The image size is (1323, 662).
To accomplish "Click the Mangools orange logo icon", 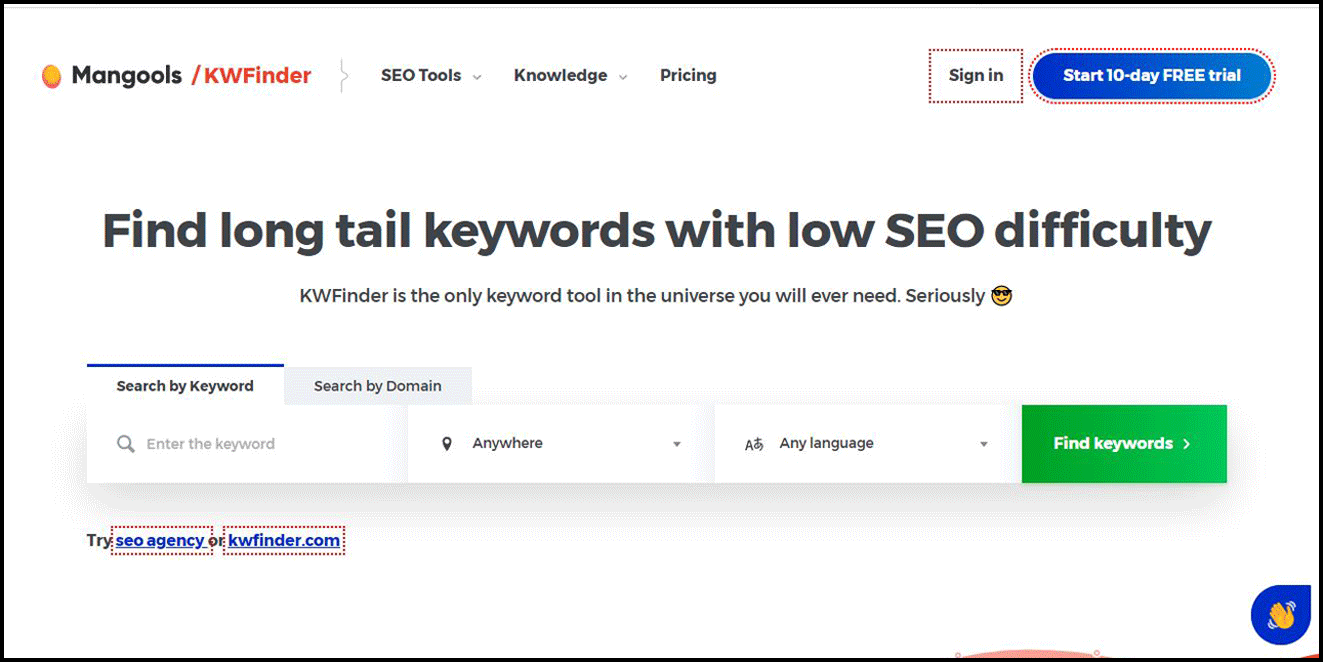I will 51,76.
